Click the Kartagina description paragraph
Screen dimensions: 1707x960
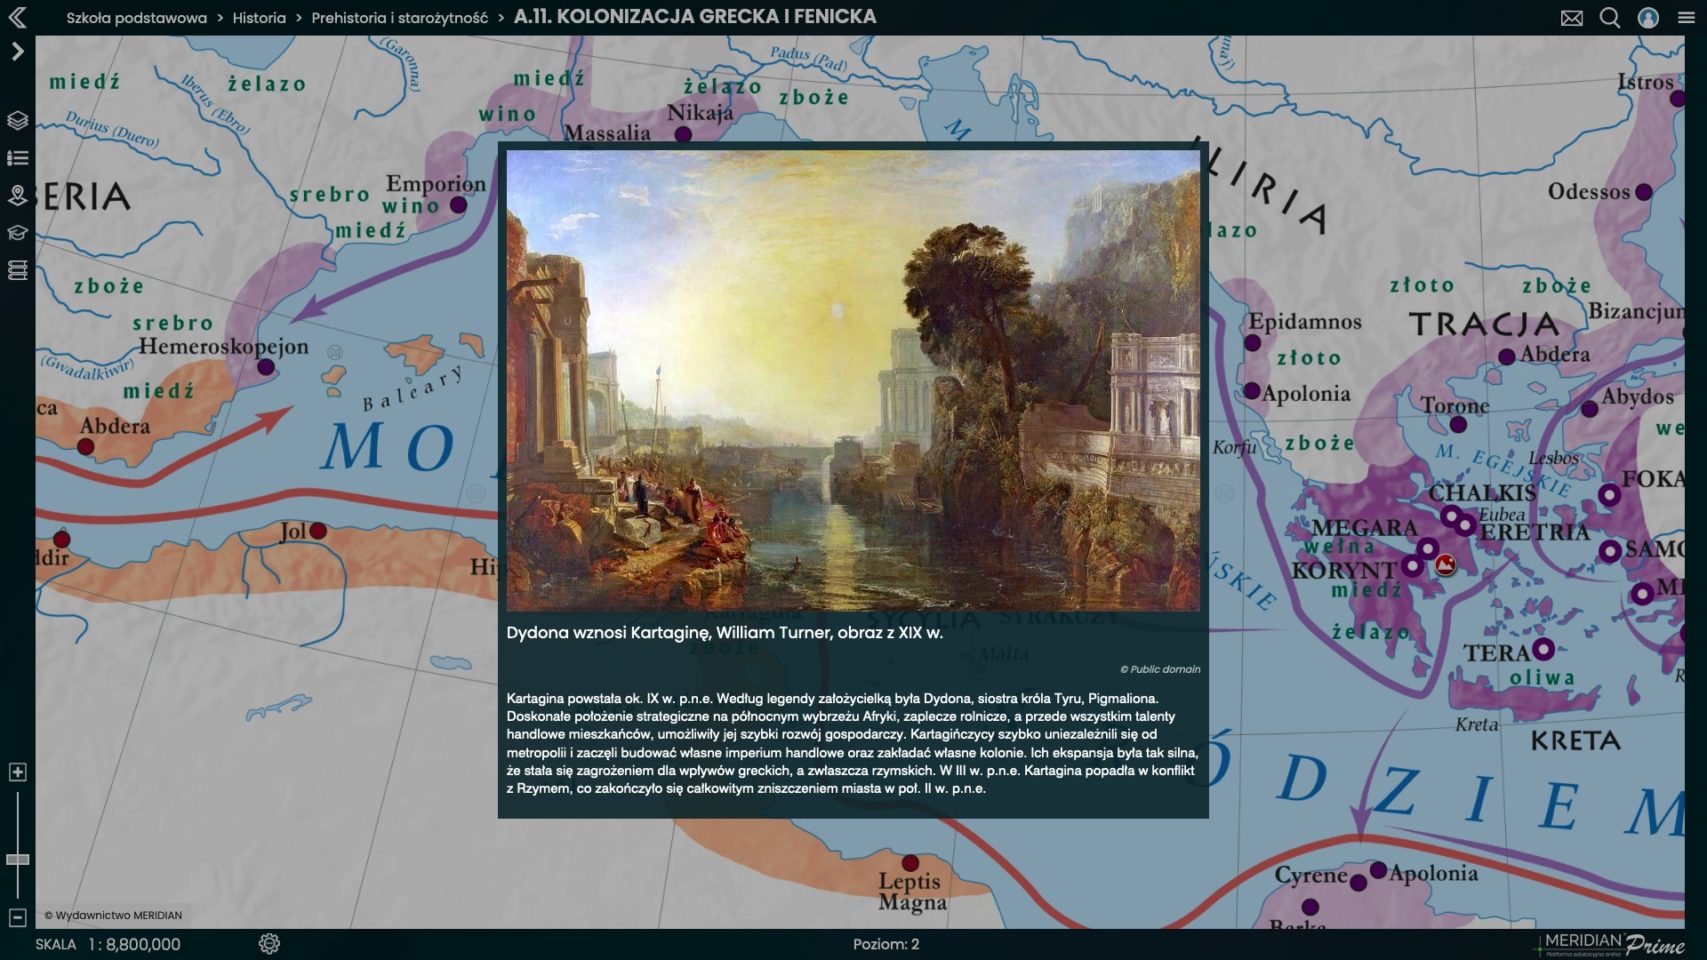[851, 743]
